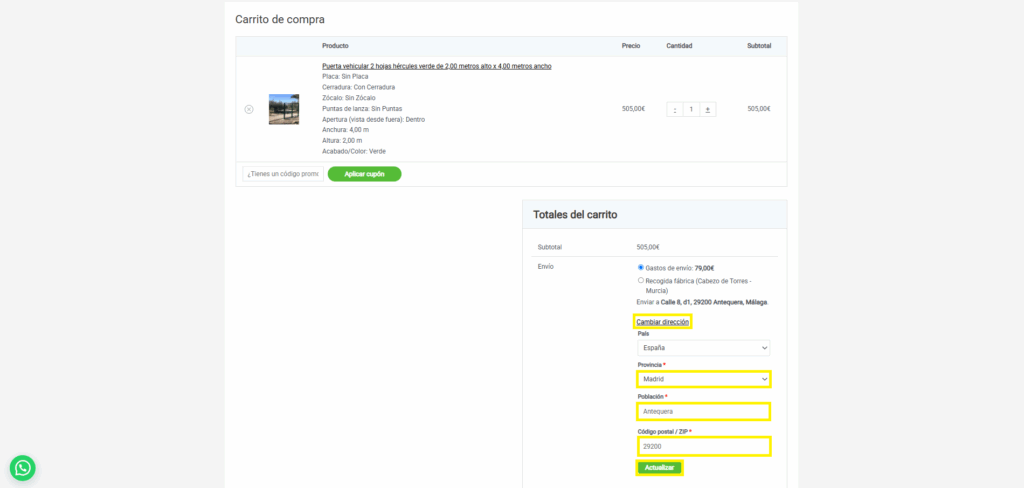
Task: Click the quantity number field
Action: (691, 109)
